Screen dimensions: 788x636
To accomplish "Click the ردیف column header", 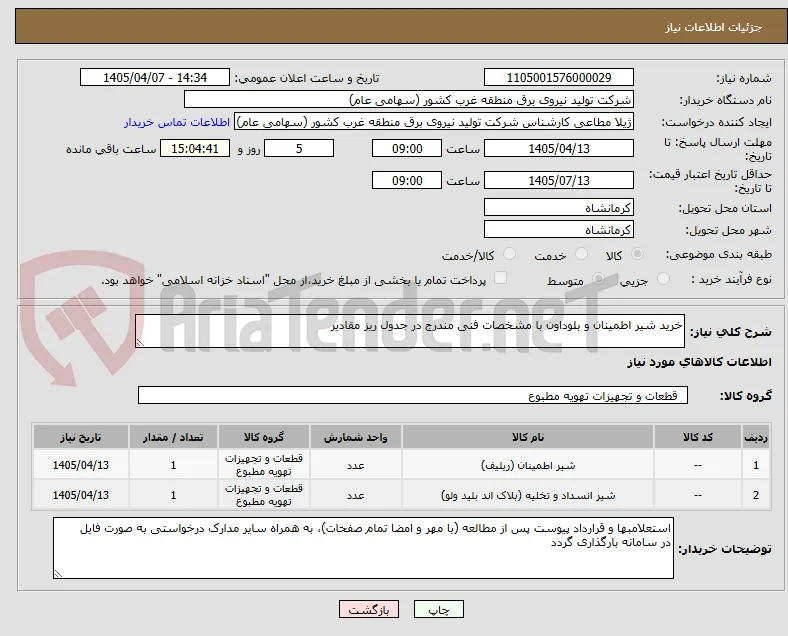I will pyautogui.click(x=755, y=437).
